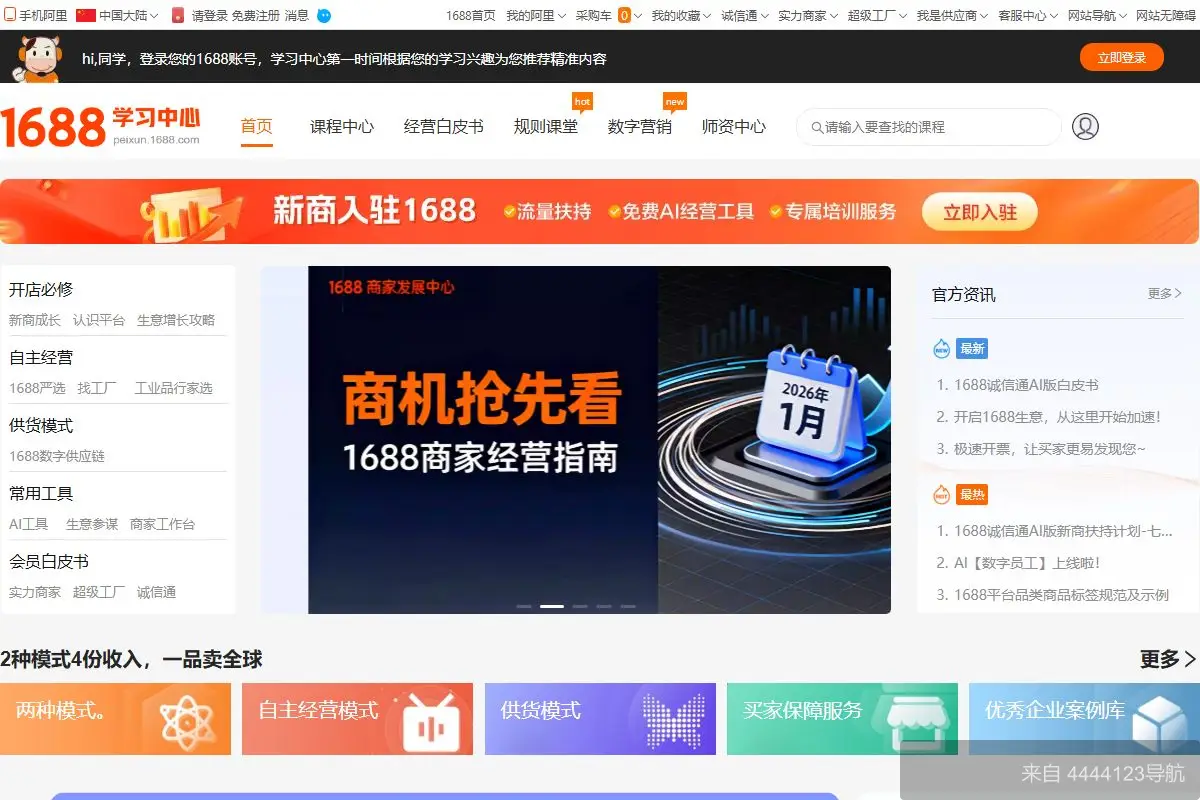This screenshot has height=800, width=1200.
Task: Switch to the 课程中心 tab
Action: coord(341,127)
